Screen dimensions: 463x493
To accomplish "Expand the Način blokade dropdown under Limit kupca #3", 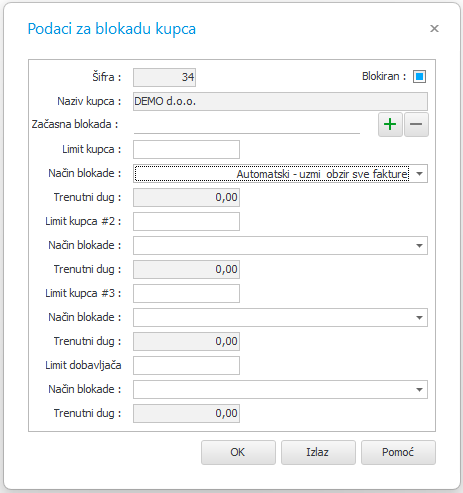I will [x=420, y=318].
